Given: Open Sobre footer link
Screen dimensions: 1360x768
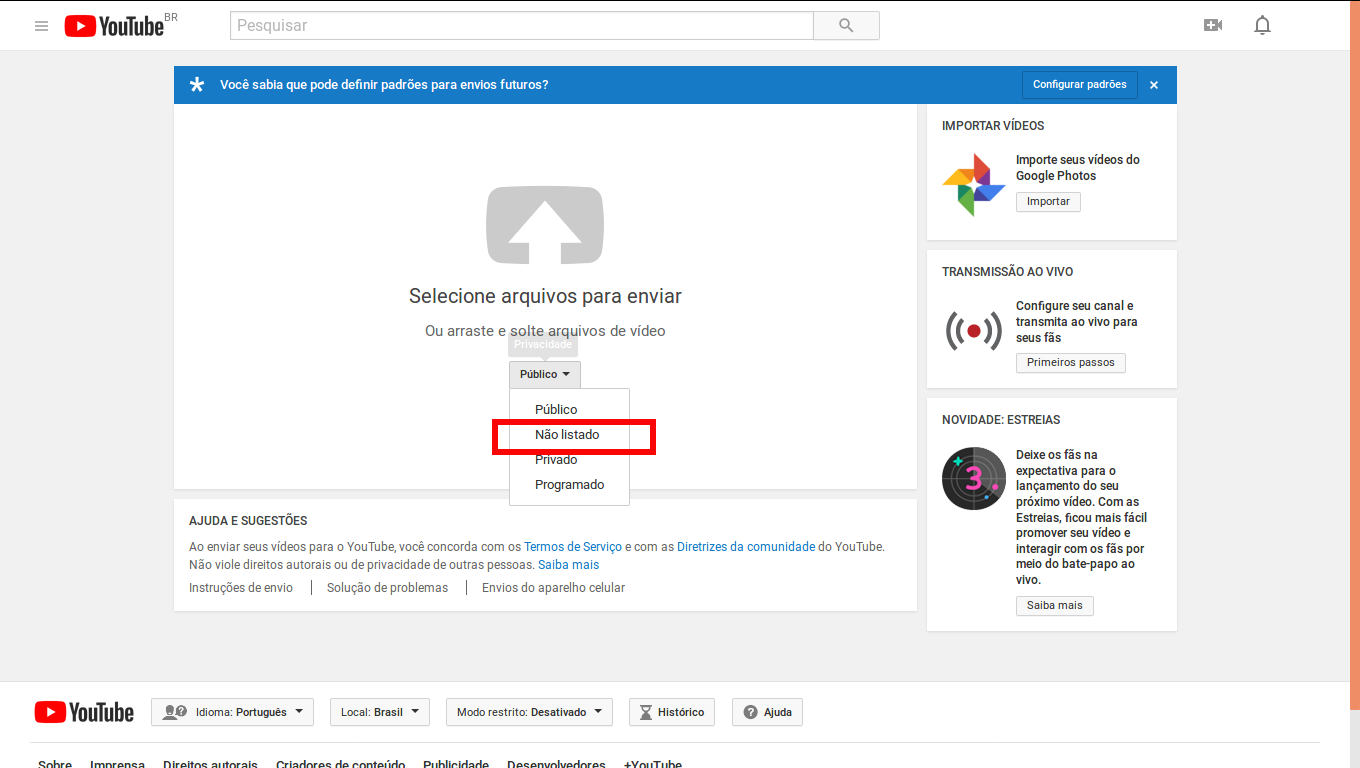Looking at the screenshot, I should (x=55, y=764).
